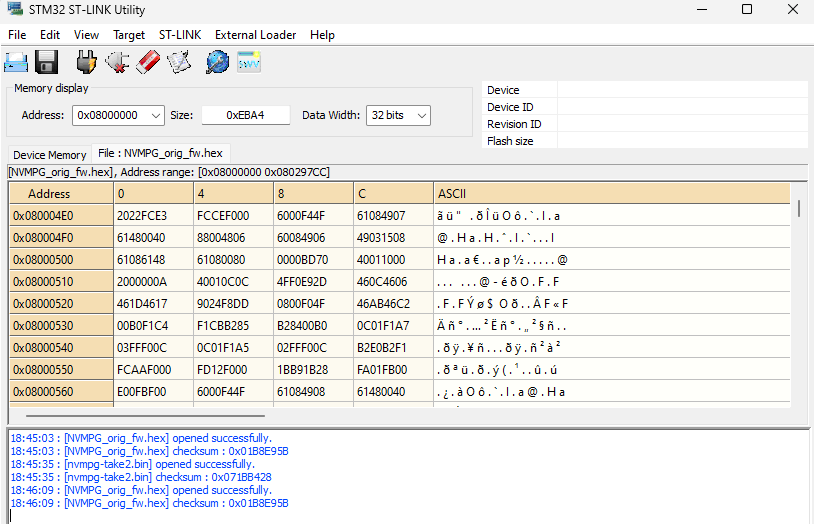
Task: Select address row 0x08000560
Action: [61, 392]
